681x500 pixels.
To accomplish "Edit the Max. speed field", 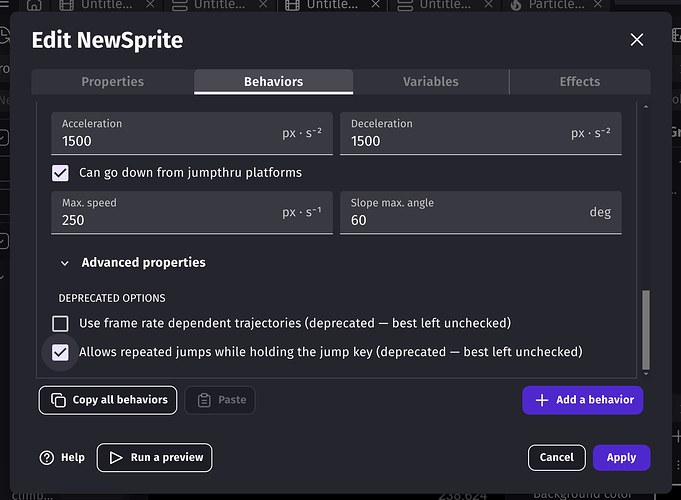I will [x=192, y=212].
